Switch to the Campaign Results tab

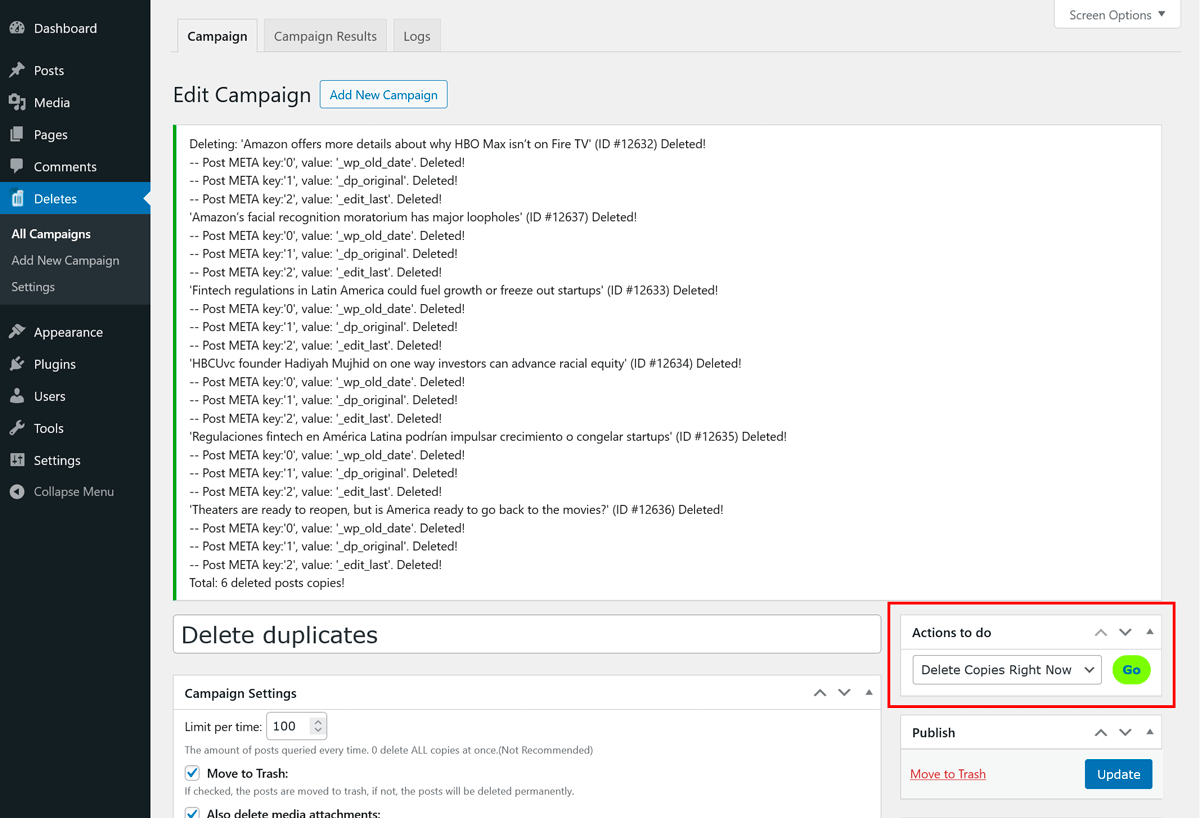point(325,36)
